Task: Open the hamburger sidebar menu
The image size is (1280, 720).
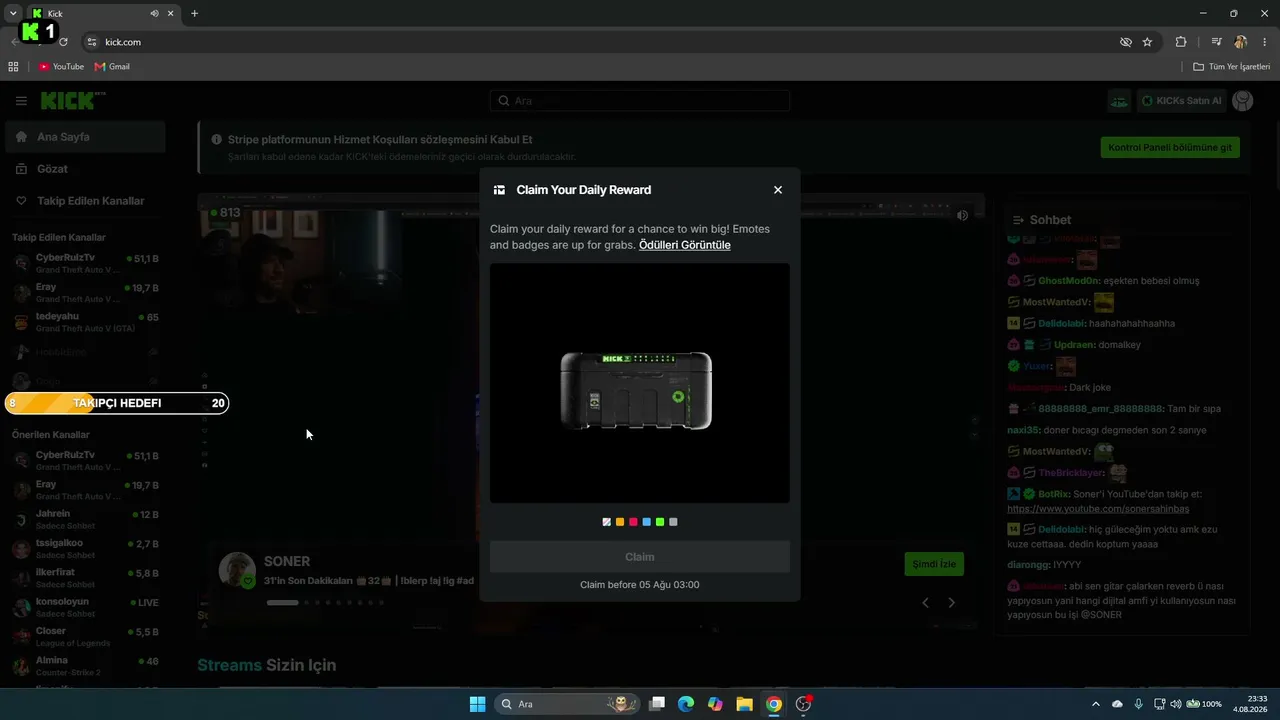Action: (21, 101)
